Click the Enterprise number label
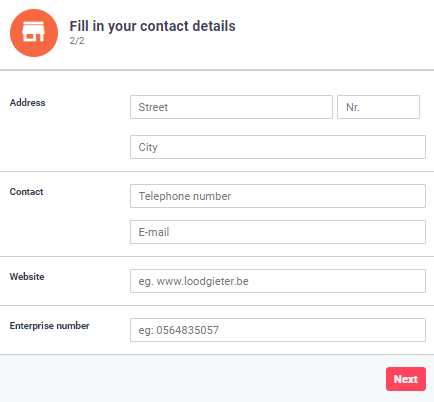Viewport: 434px width, 402px height. pos(49,326)
